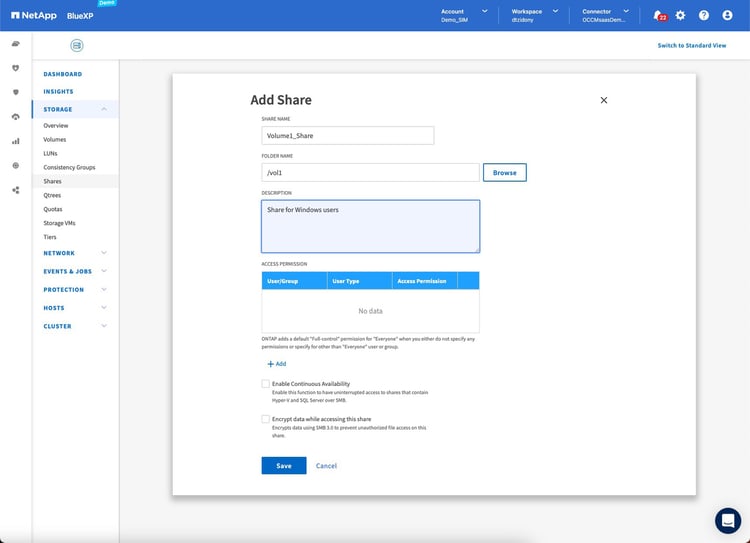
Task: Click the bar chart icon in left rail
Action: coord(16,141)
